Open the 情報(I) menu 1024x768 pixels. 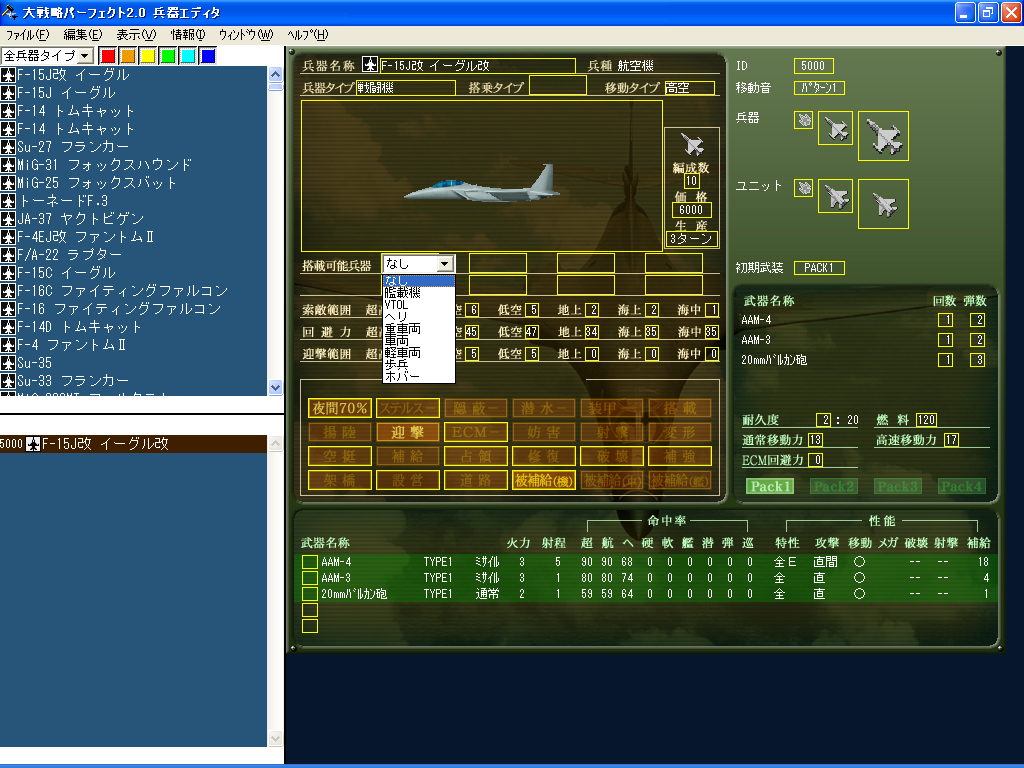tap(187, 34)
